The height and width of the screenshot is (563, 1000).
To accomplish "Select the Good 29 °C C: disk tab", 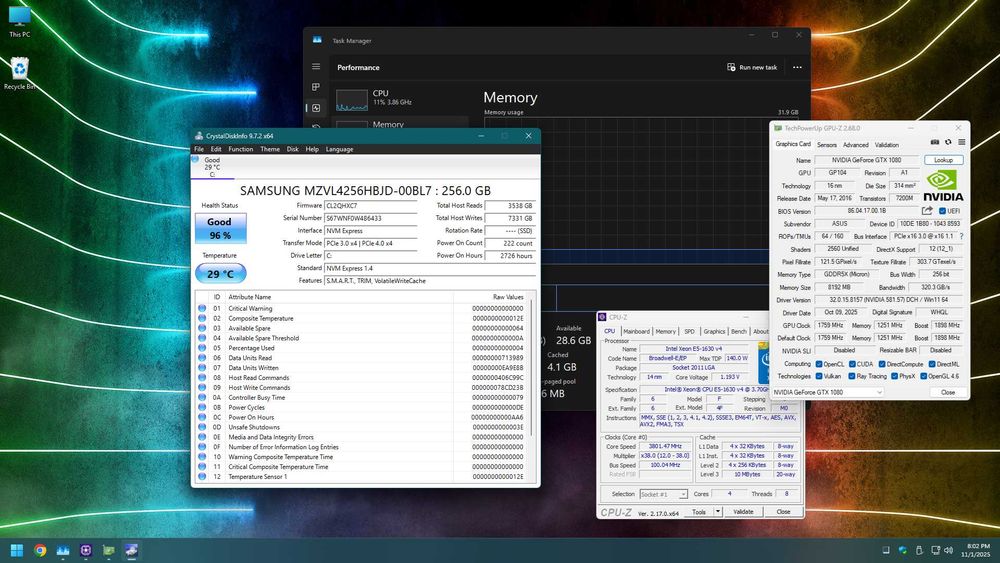I will [212, 167].
